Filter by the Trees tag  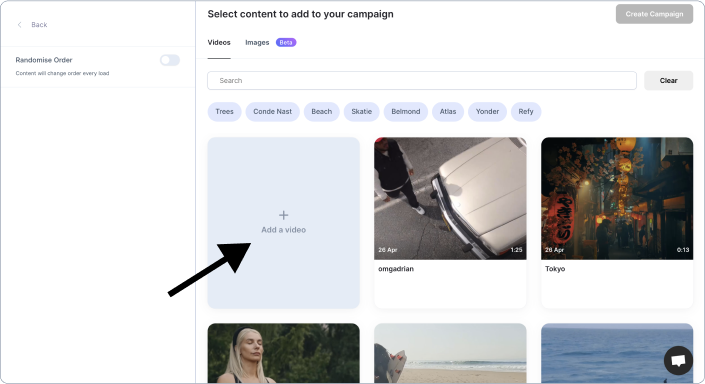coord(224,112)
